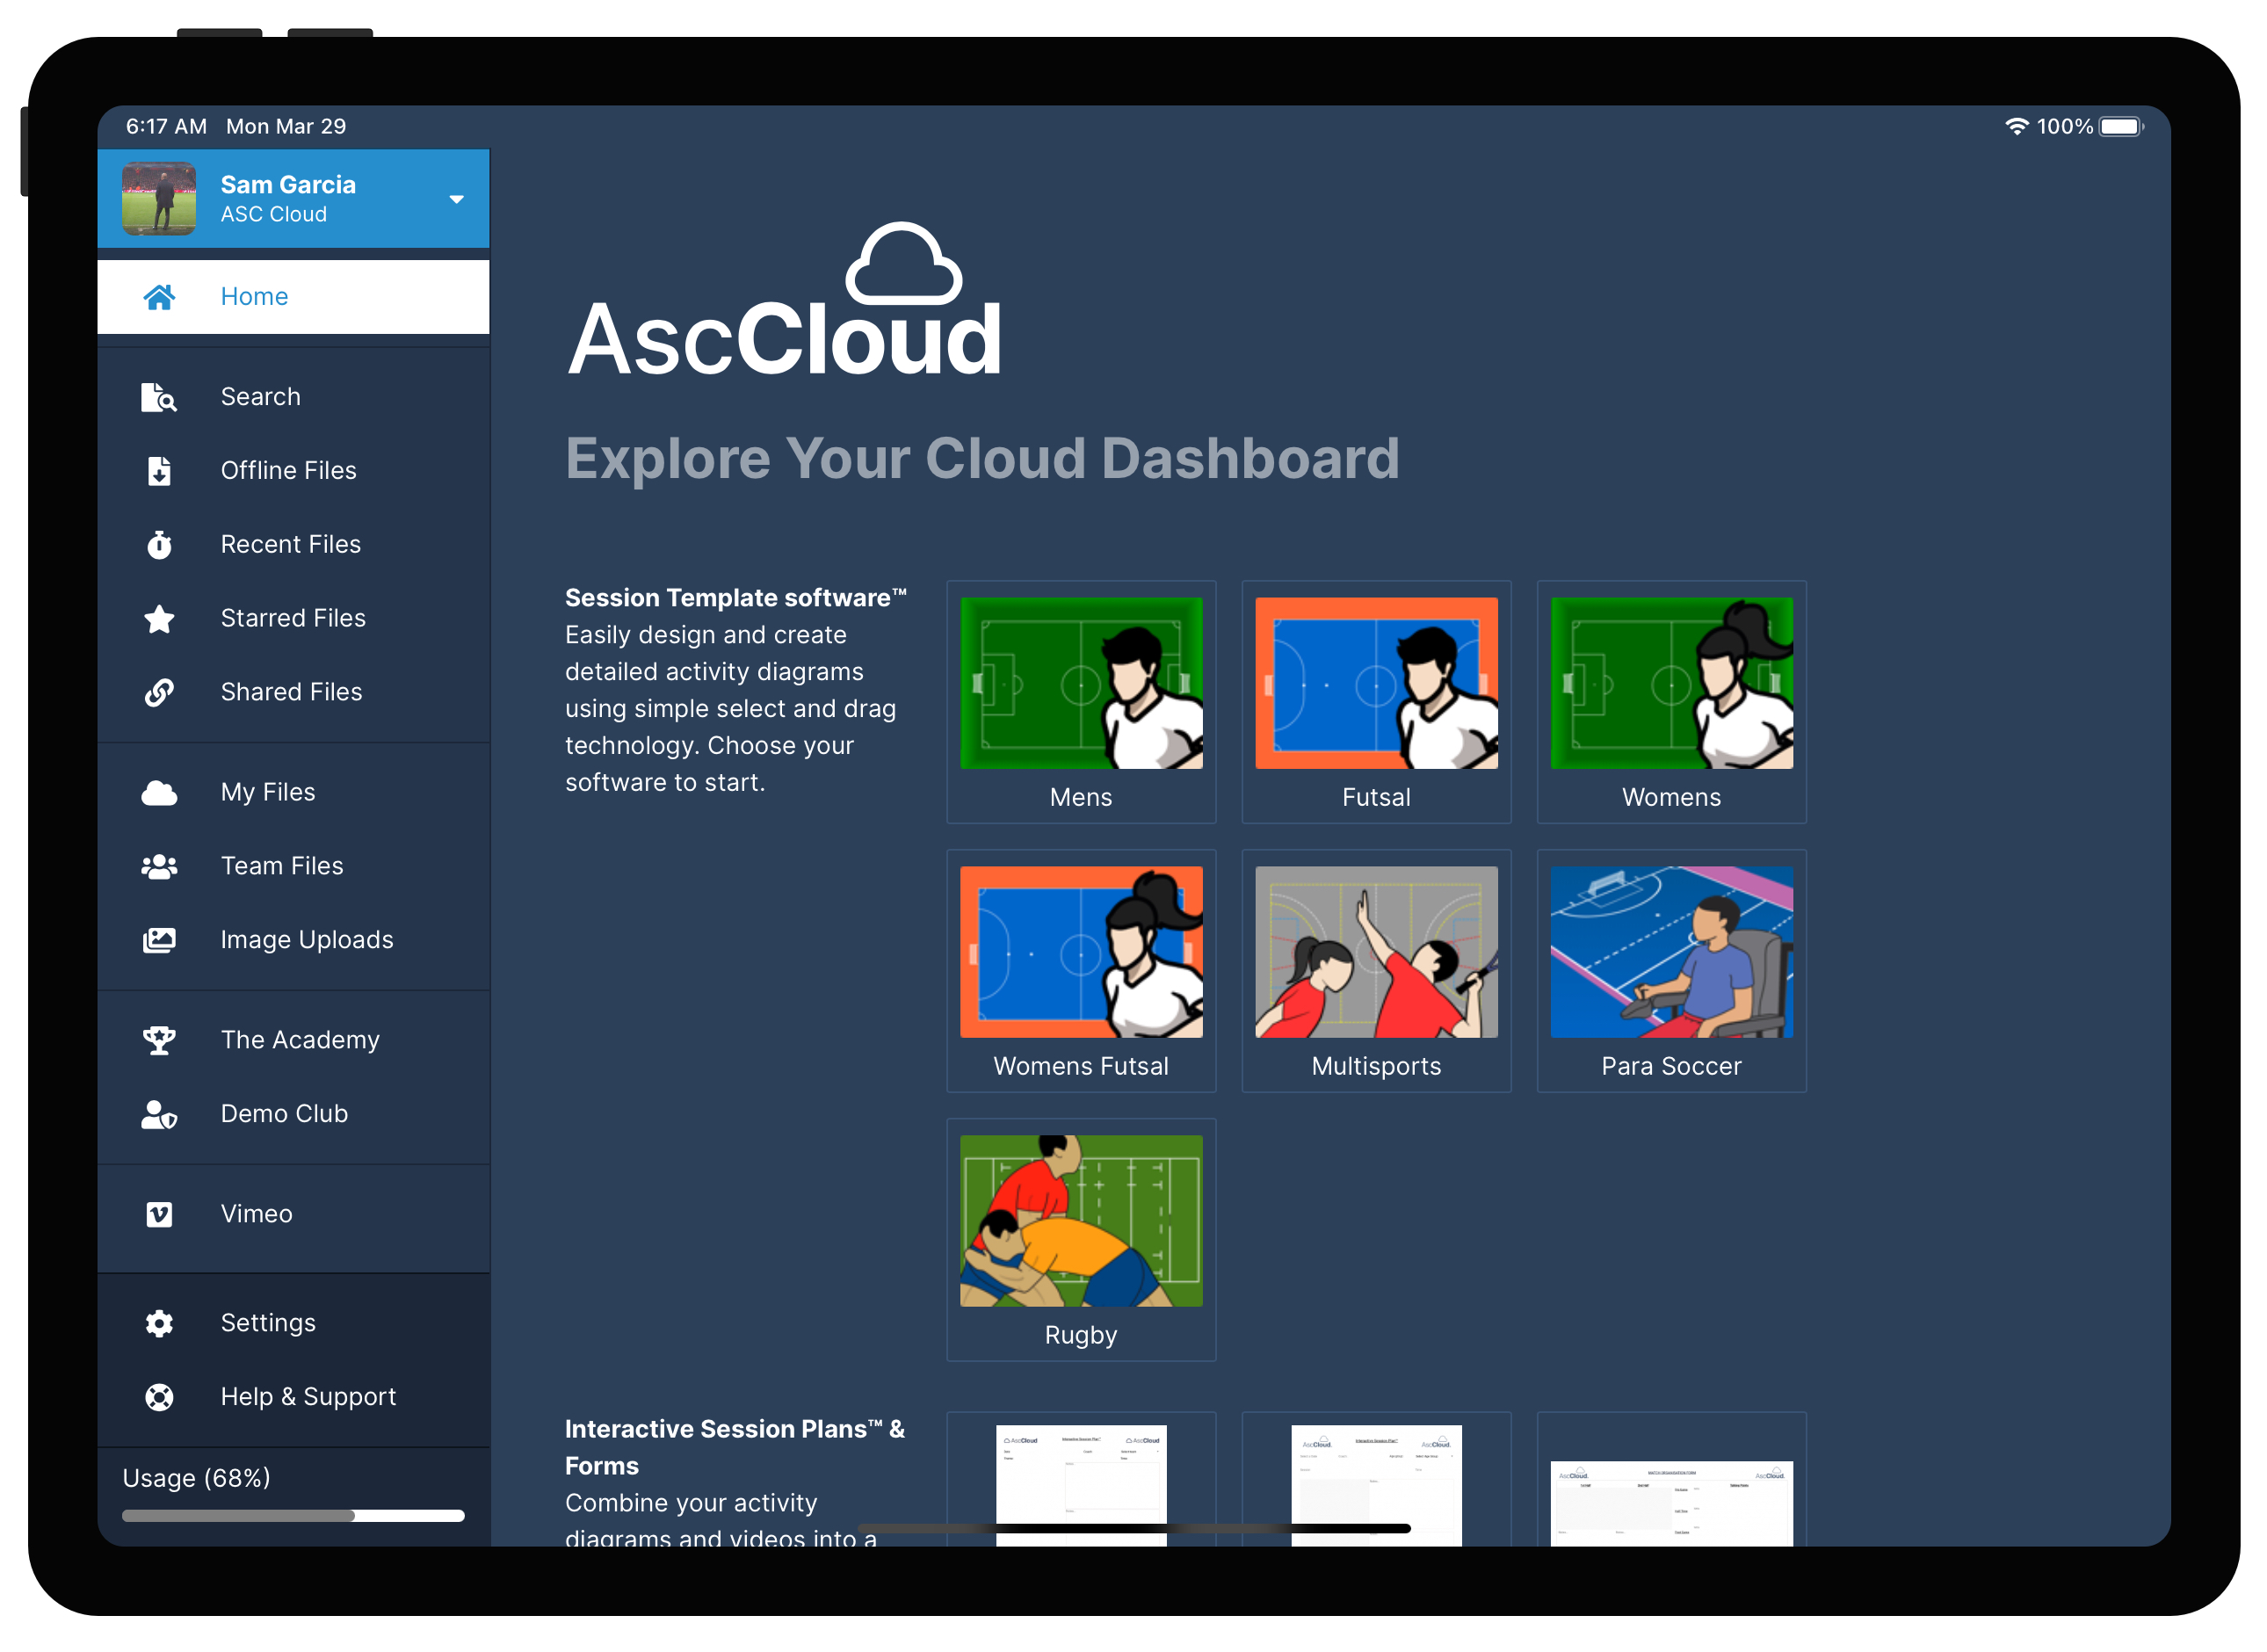Click the Home house icon

coord(159,297)
